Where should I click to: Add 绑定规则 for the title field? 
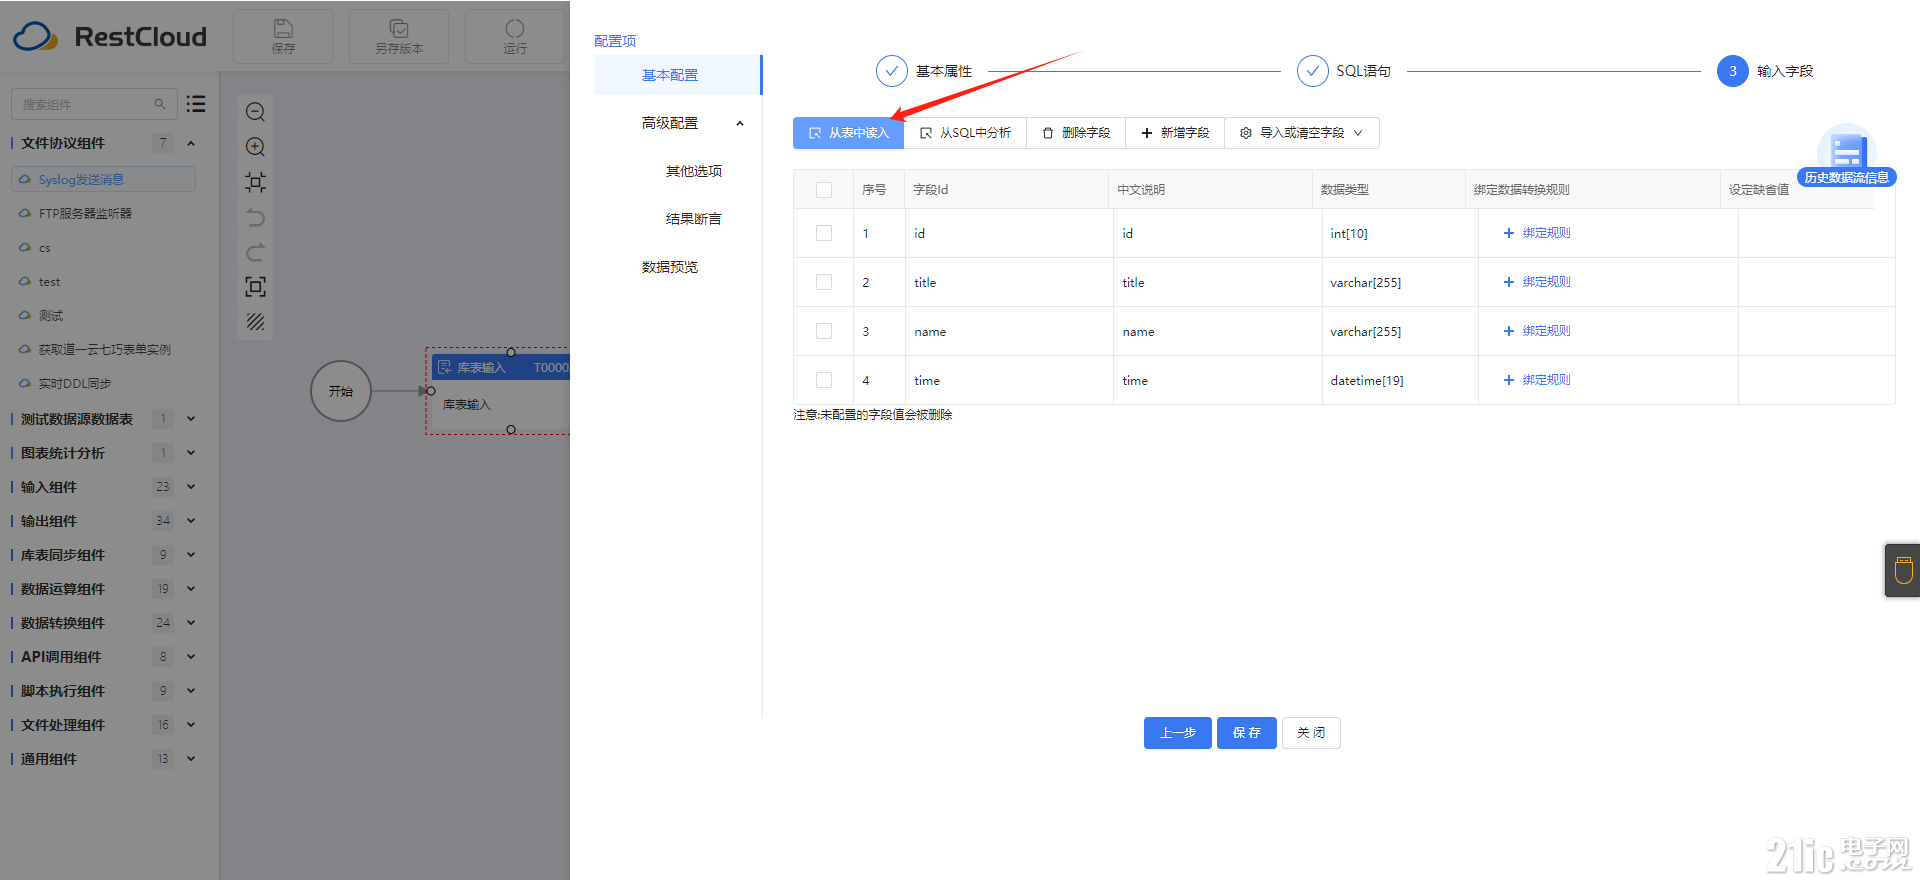pos(1537,282)
